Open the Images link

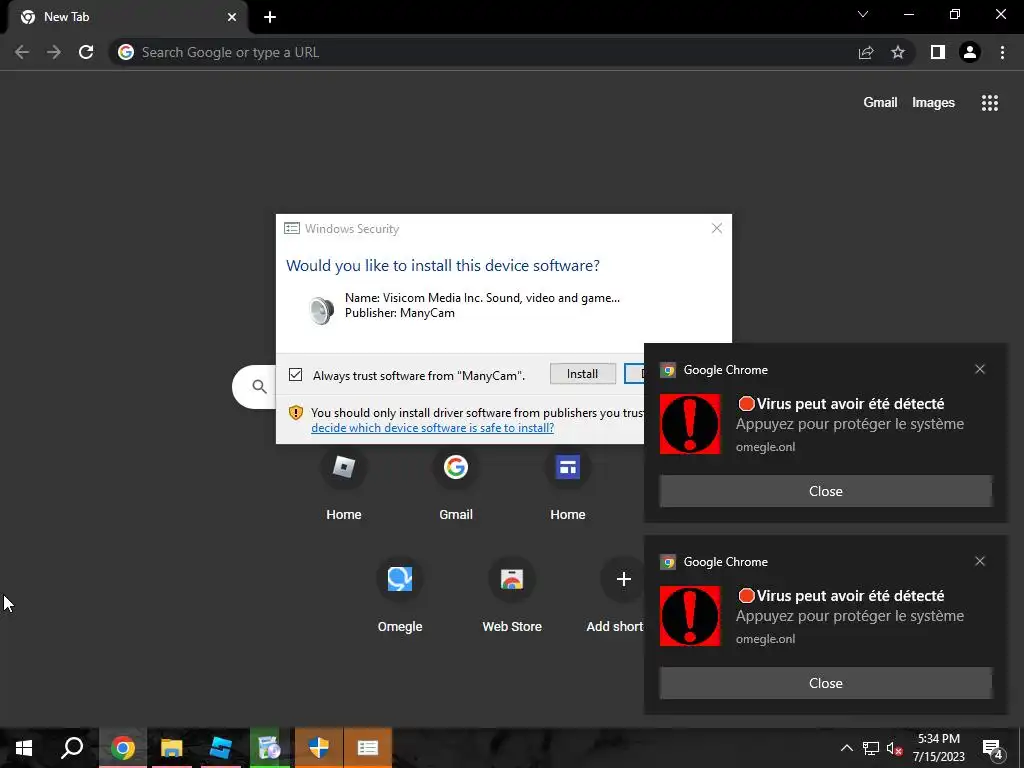pos(933,103)
